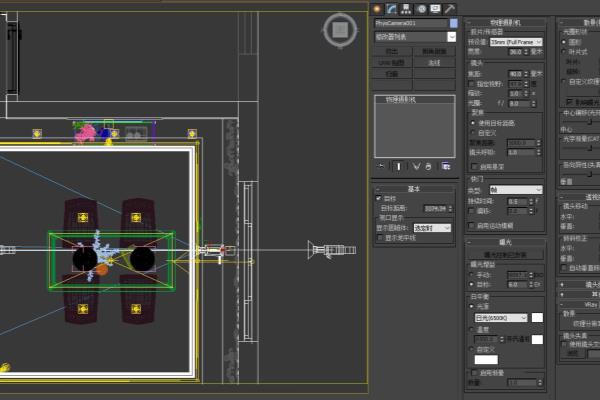
Task: Collapse the Exposure rollout header
Action: tap(505, 242)
